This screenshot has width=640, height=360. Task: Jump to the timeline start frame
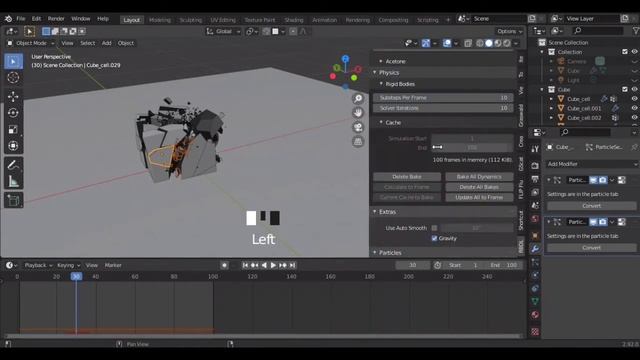[x=245, y=265]
